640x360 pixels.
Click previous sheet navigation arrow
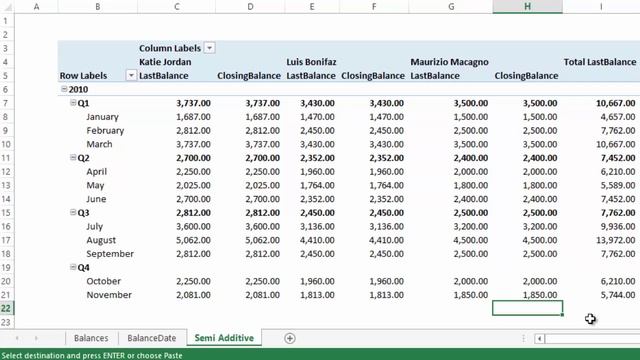(17, 338)
